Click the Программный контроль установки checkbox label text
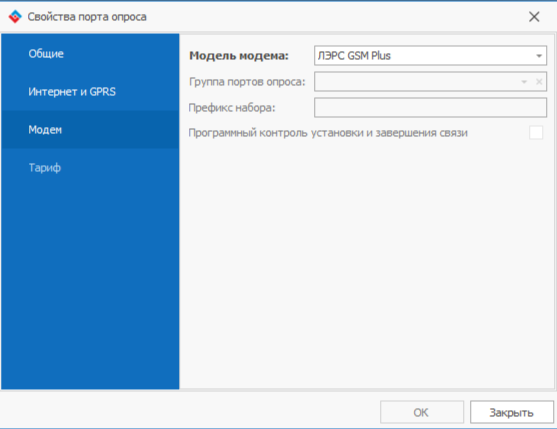This screenshot has height=429, width=557. point(328,133)
